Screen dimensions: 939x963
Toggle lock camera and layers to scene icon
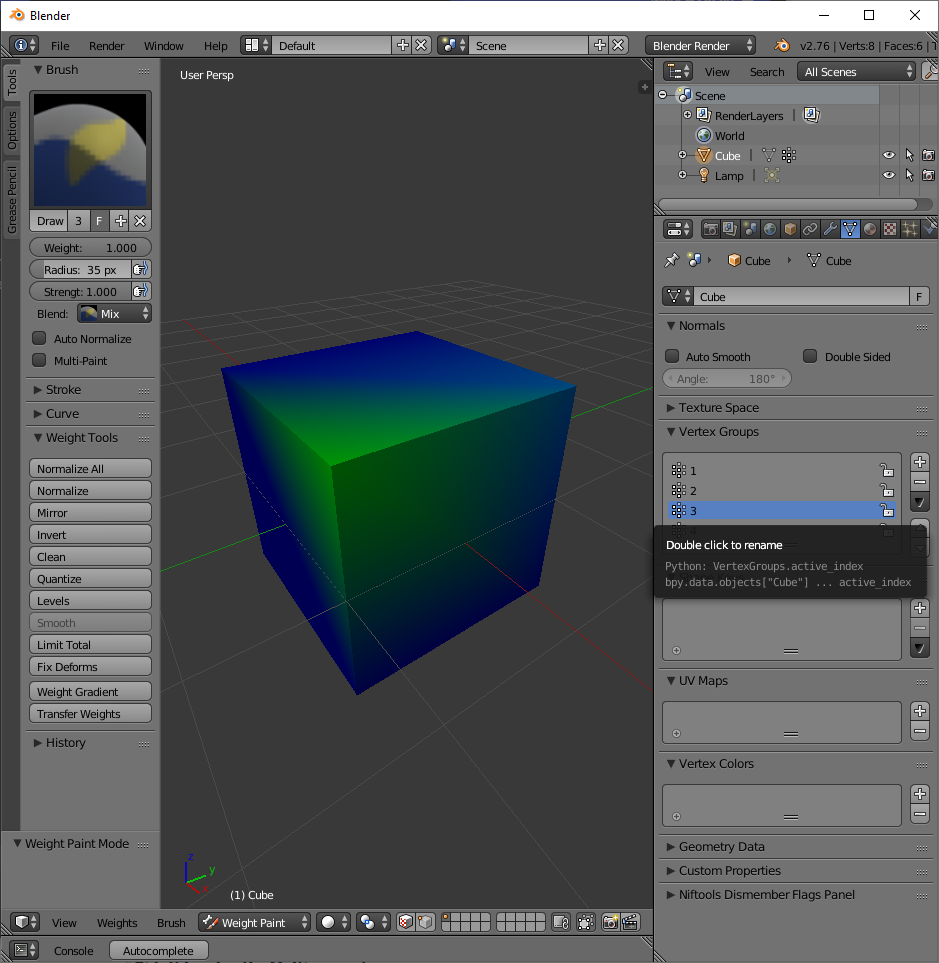(561, 922)
